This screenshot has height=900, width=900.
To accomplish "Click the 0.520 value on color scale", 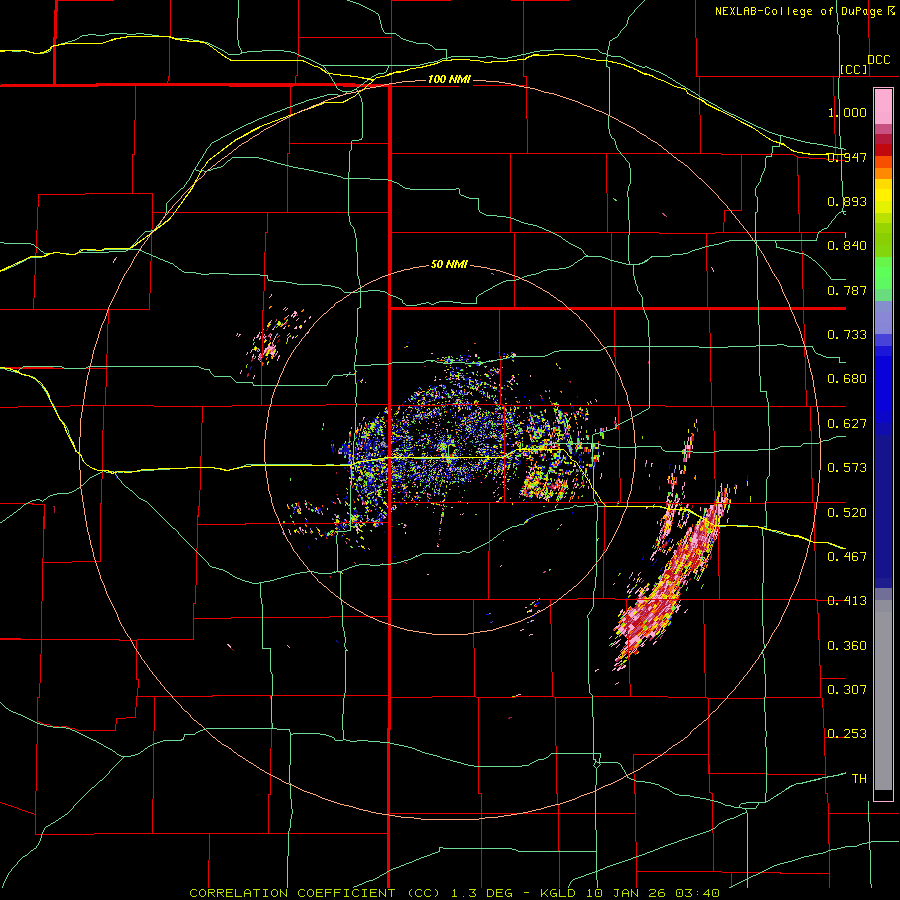I will click(847, 513).
